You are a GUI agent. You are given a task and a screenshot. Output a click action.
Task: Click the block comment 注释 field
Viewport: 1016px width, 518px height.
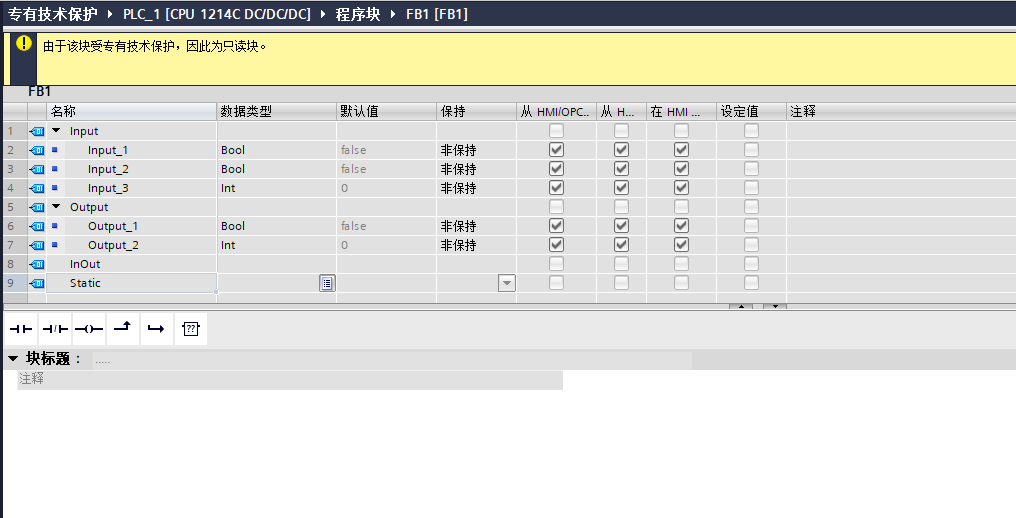290,379
